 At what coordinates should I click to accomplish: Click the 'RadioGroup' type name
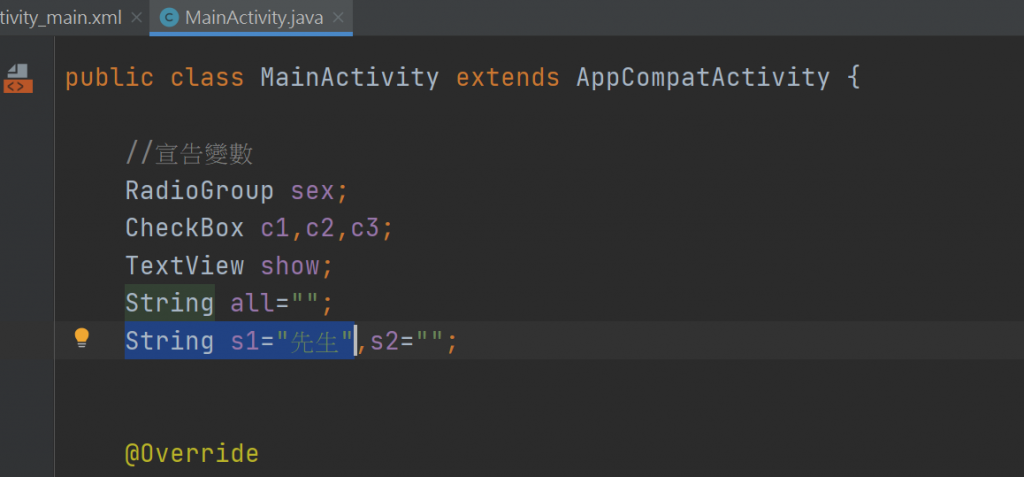tap(199, 191)
